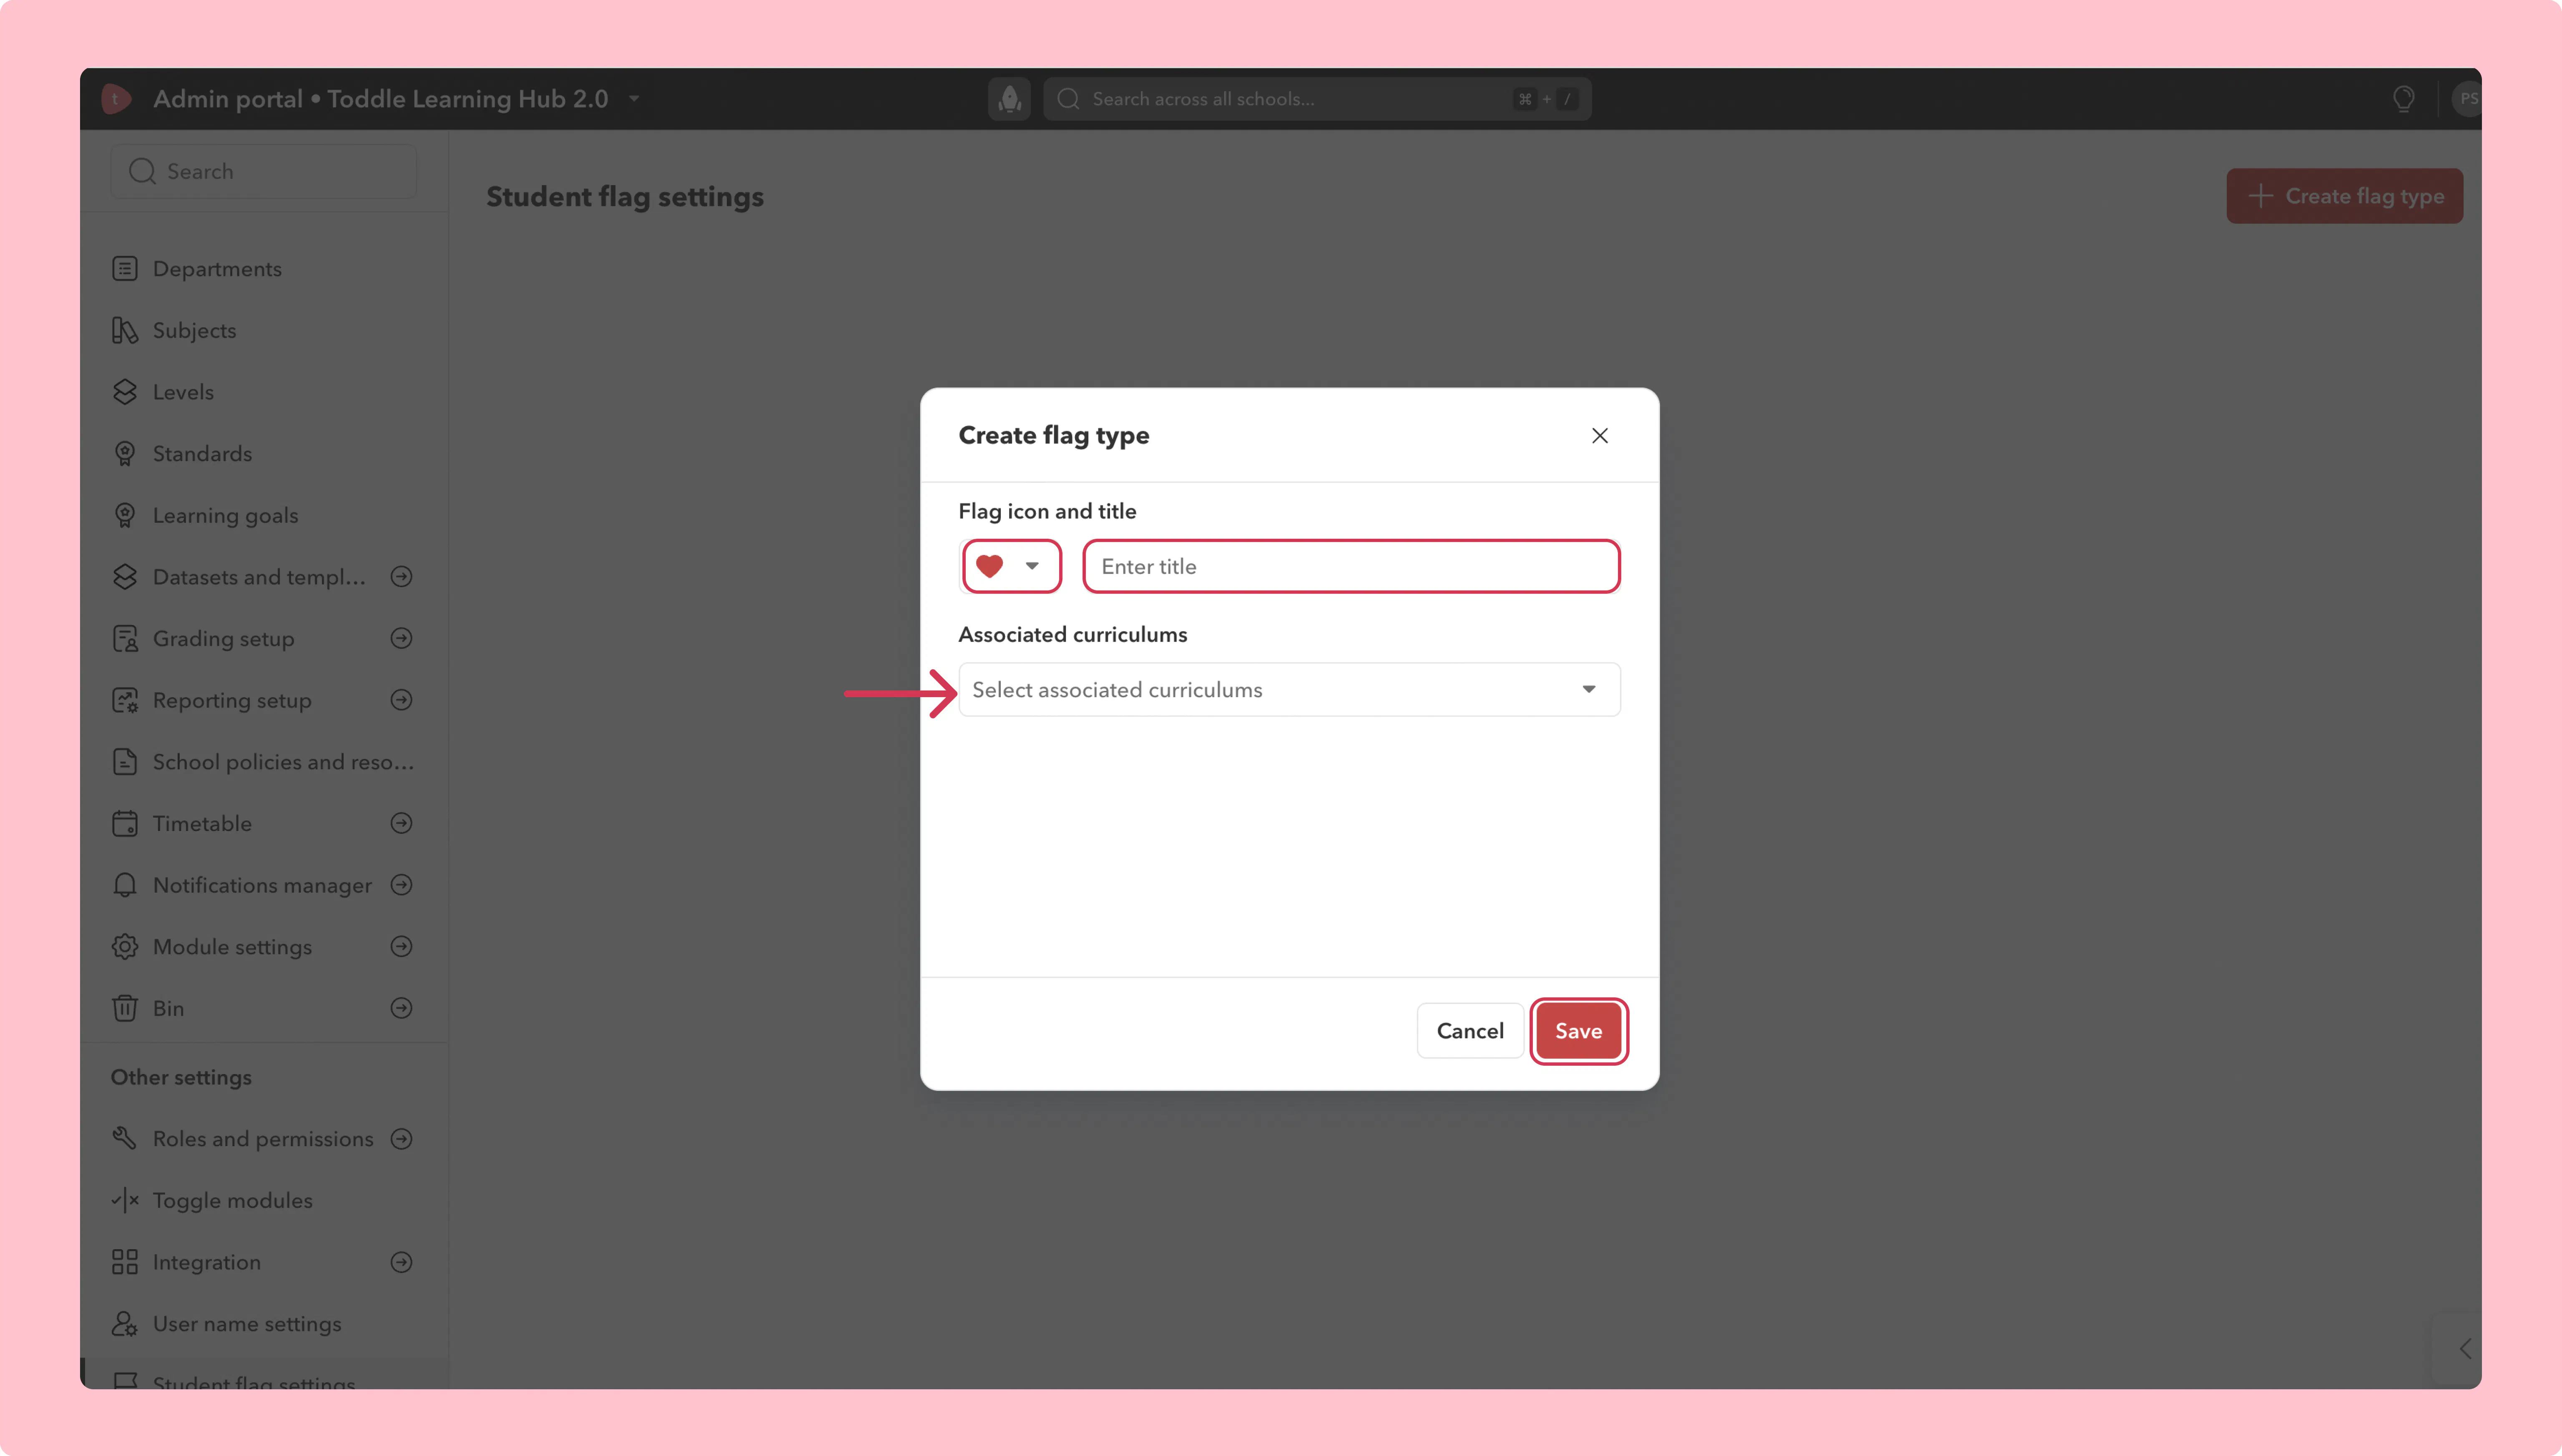Image resolution: width=2562 pixels, height=1456 pixels.
Task: Click the Bin trash icon
Action: coord(125,1009)
